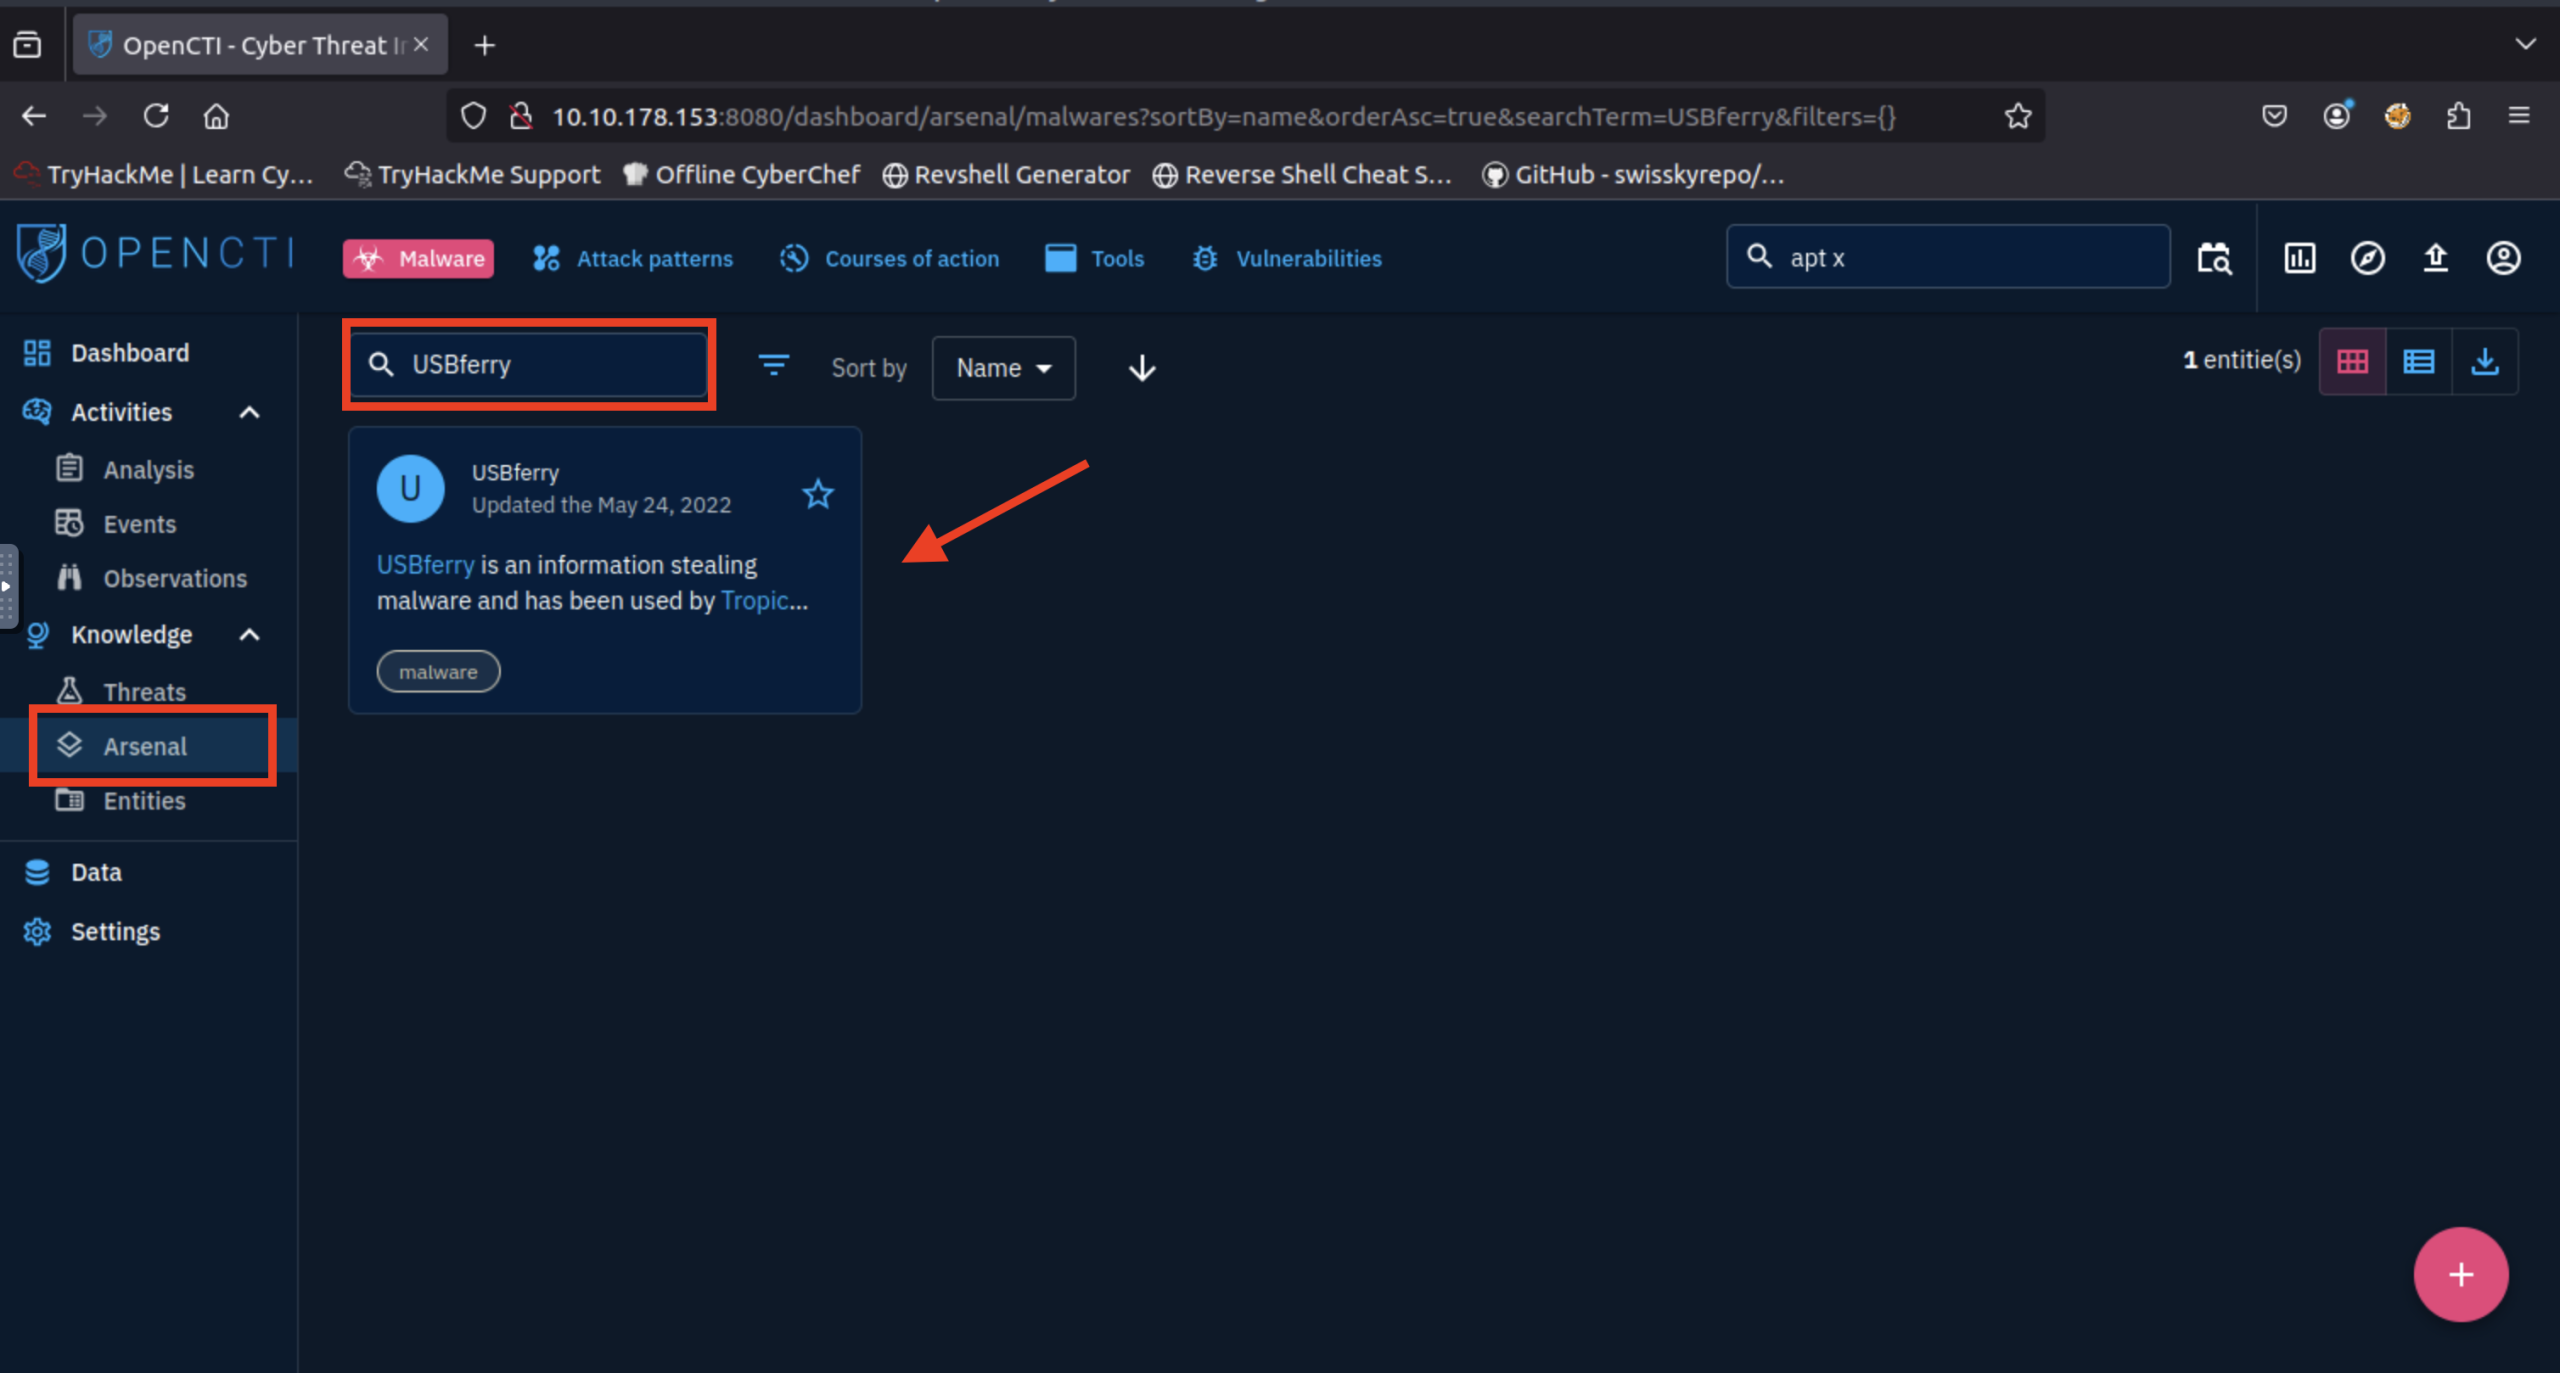Click the USBferry link in card description
The height and width of the screenshot is (1373, 2560).
425,565
